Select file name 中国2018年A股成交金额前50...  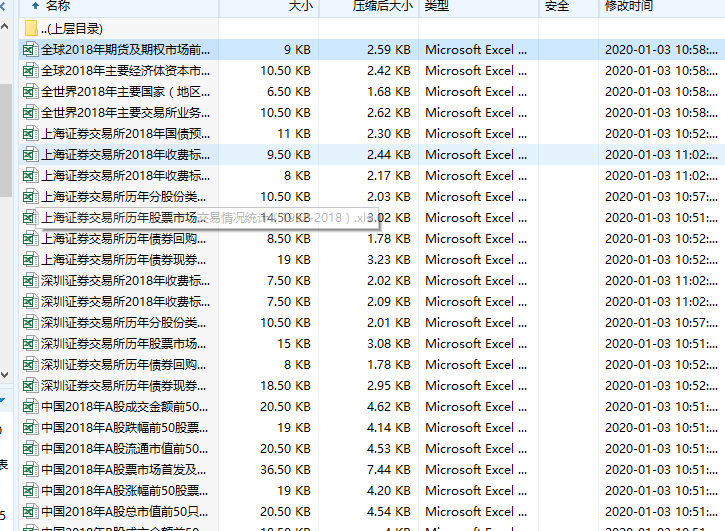(x=124, y=407)
